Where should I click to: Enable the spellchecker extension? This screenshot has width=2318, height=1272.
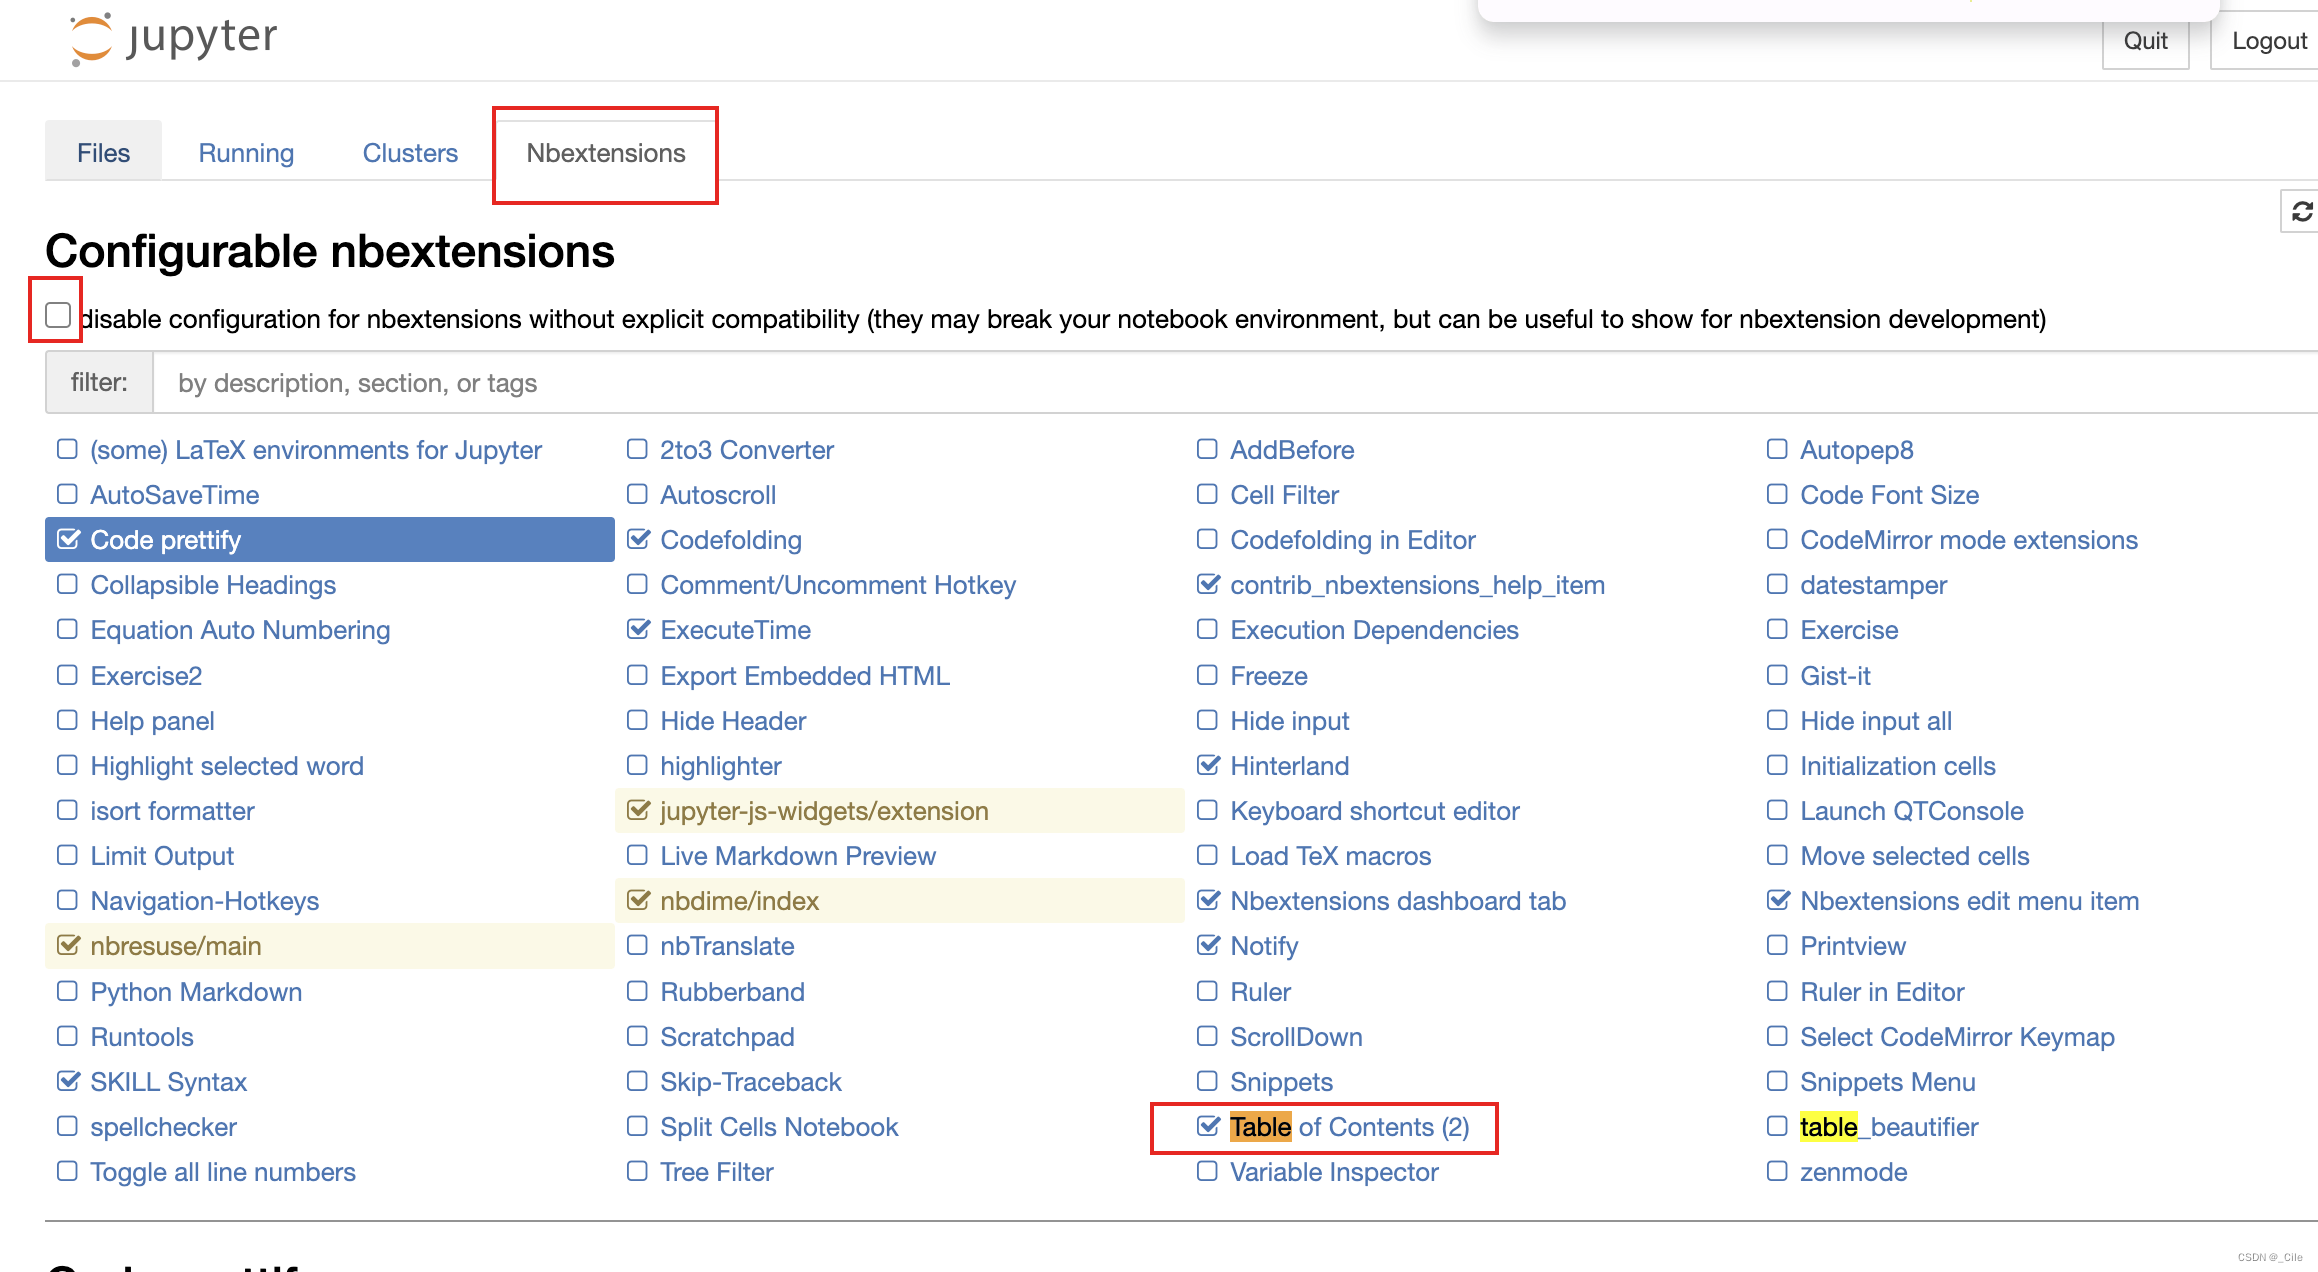68,1126
